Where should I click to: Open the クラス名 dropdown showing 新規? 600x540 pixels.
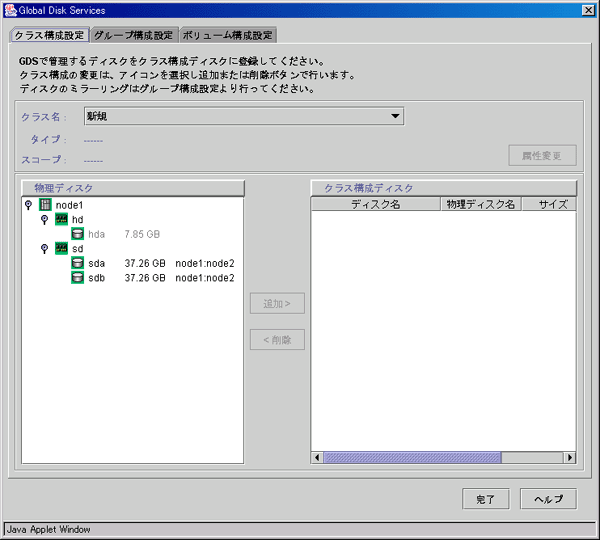(x=244, y=116)
